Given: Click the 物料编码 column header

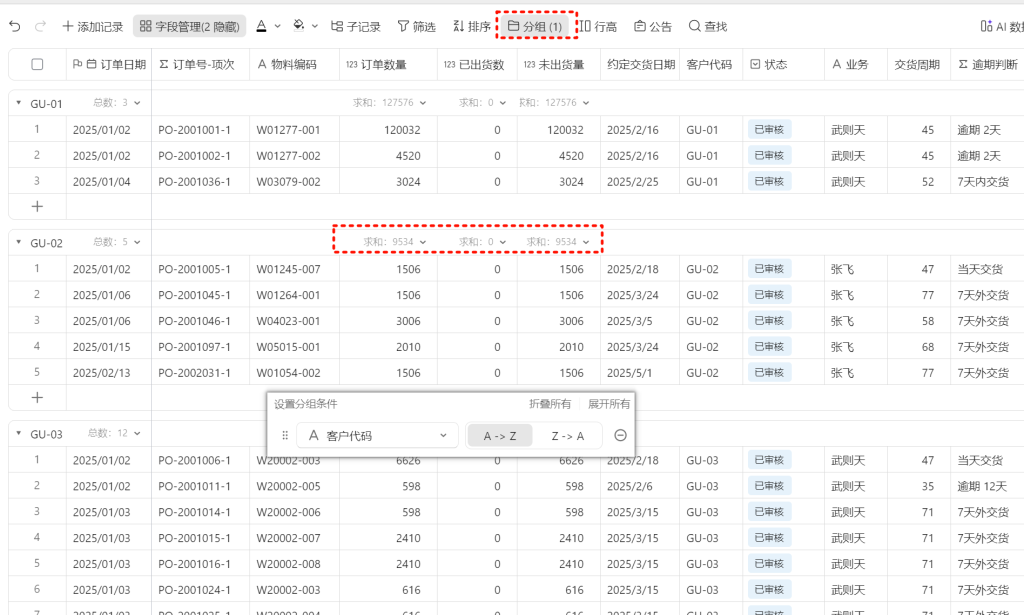Looking at the screenshot, I should point(295,64).
